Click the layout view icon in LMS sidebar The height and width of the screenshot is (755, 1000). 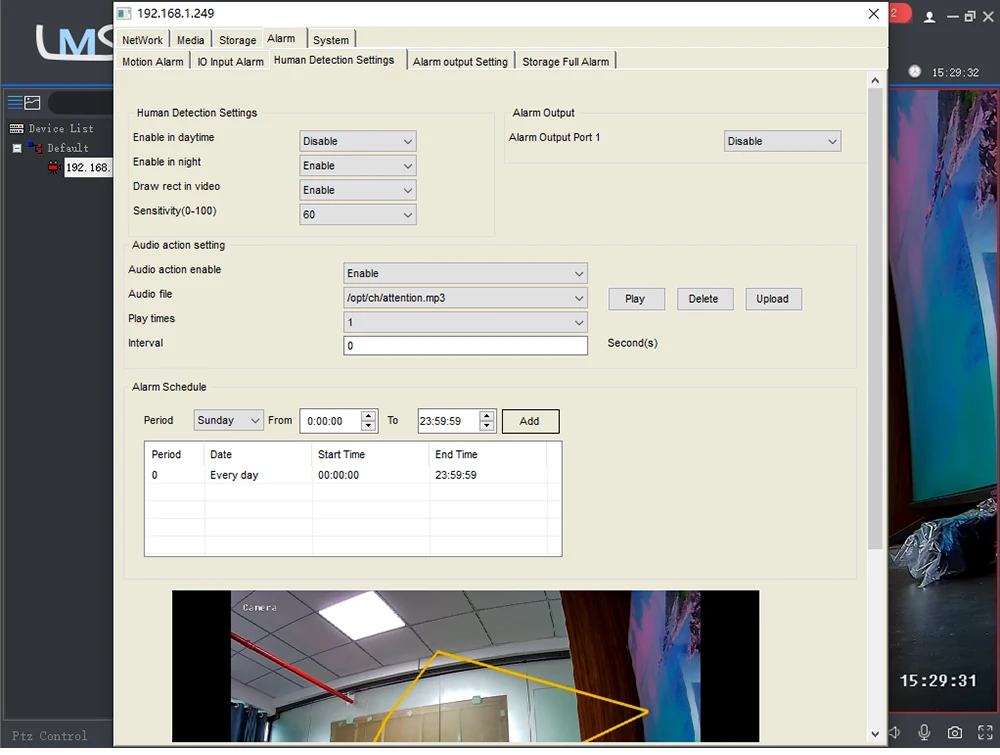(x=33, y=101)
